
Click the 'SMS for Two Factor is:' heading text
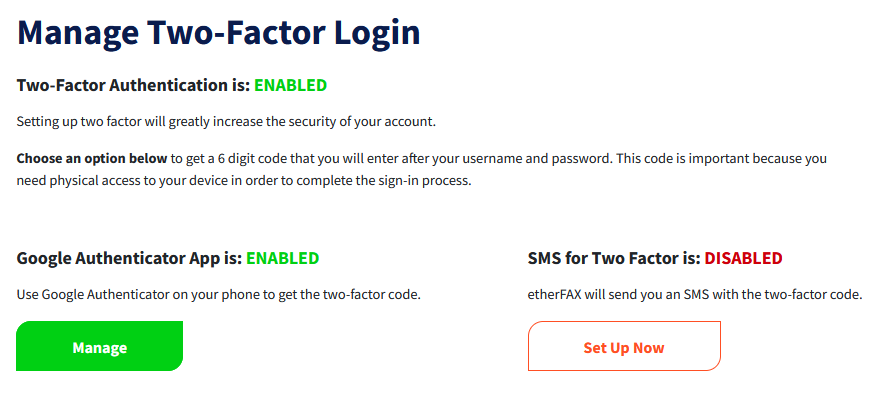[x=614, y=258]
